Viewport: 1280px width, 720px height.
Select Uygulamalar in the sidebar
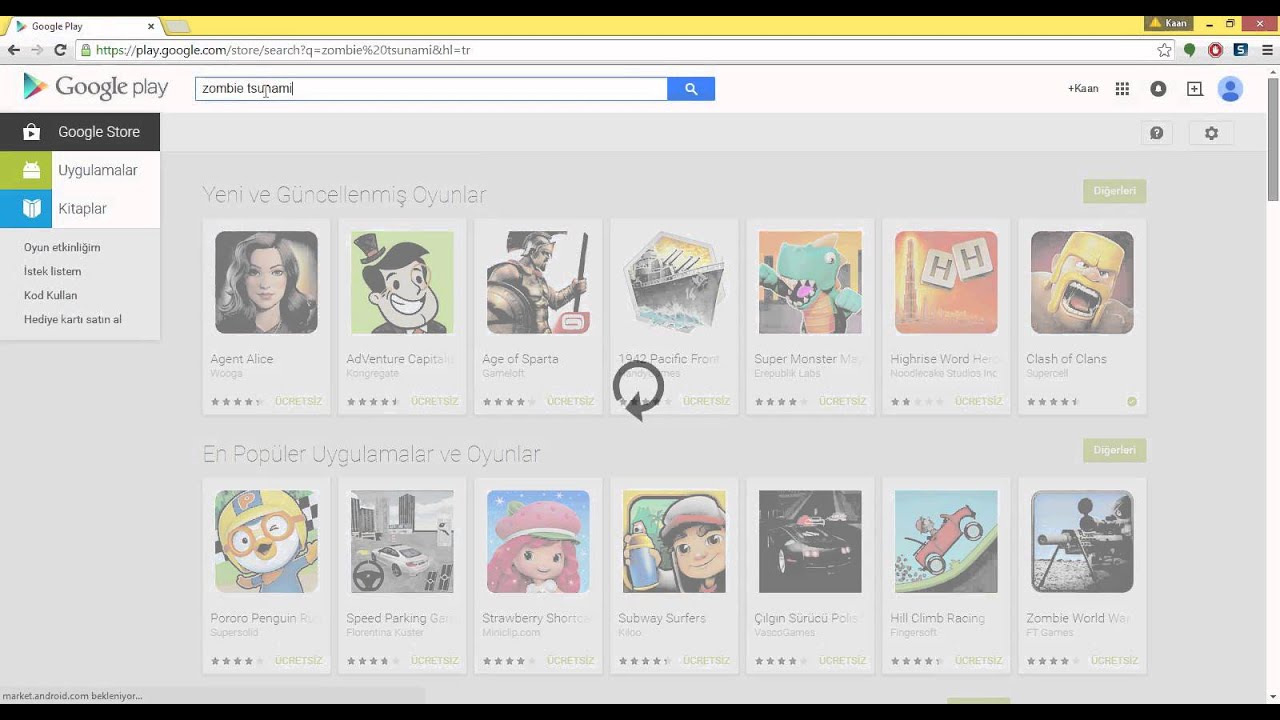point(80,170)
